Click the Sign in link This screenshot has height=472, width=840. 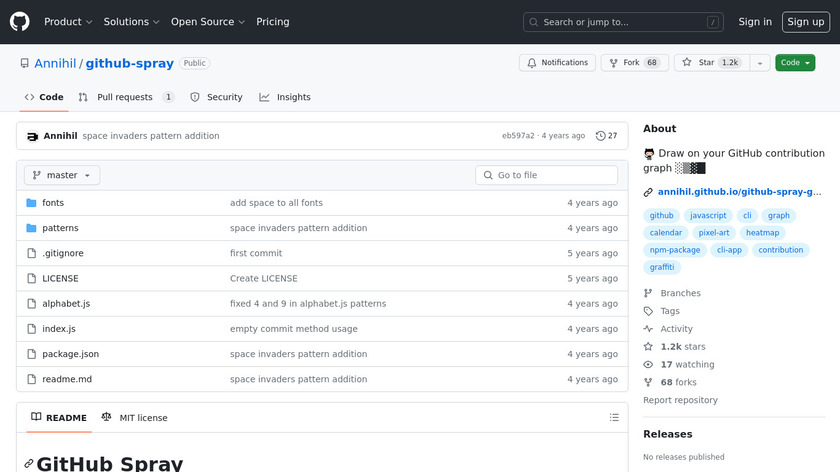coord(755,22)
